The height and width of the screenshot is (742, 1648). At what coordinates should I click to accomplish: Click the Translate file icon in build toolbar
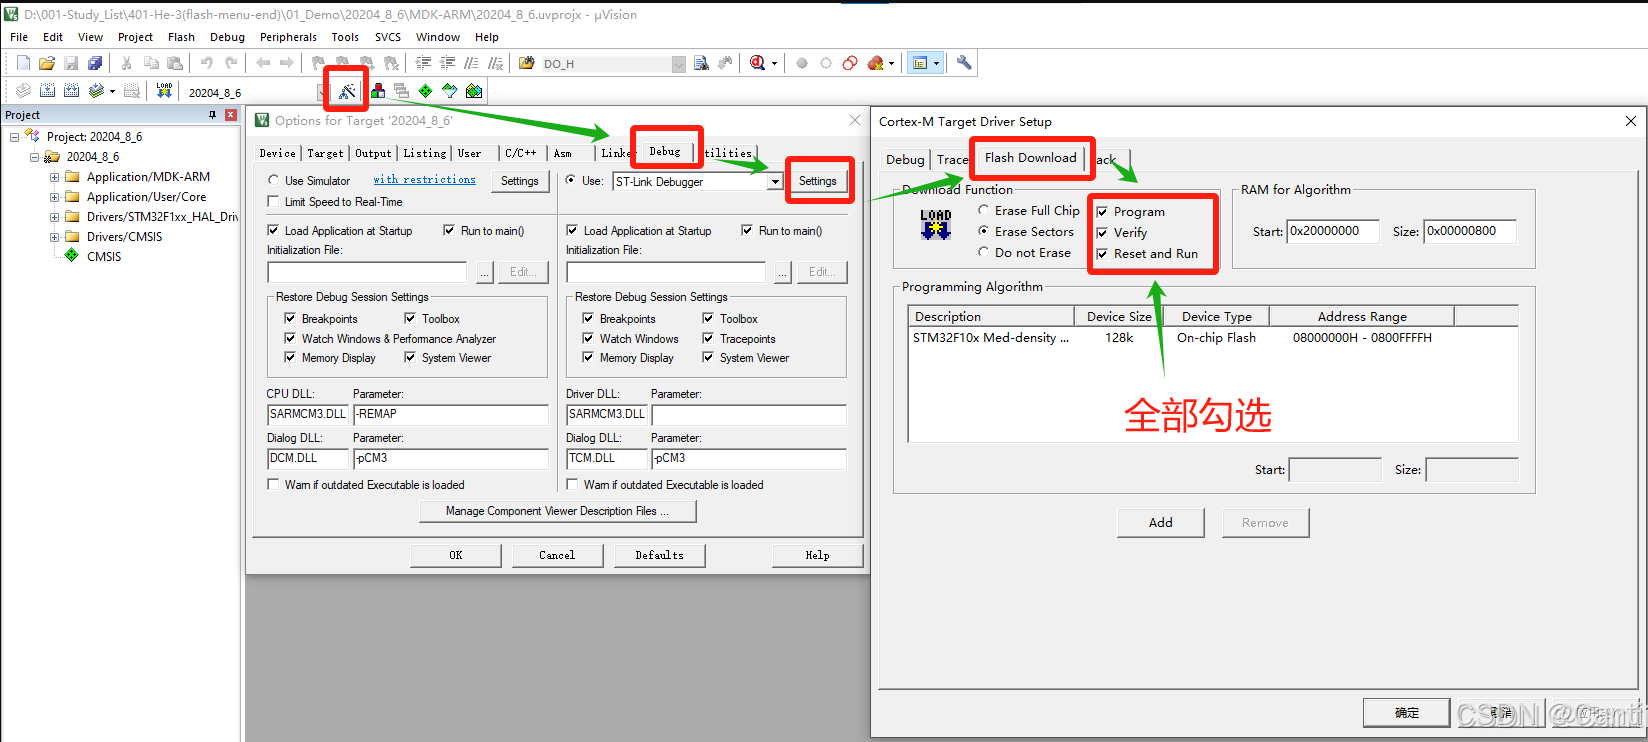pos(23,91)
